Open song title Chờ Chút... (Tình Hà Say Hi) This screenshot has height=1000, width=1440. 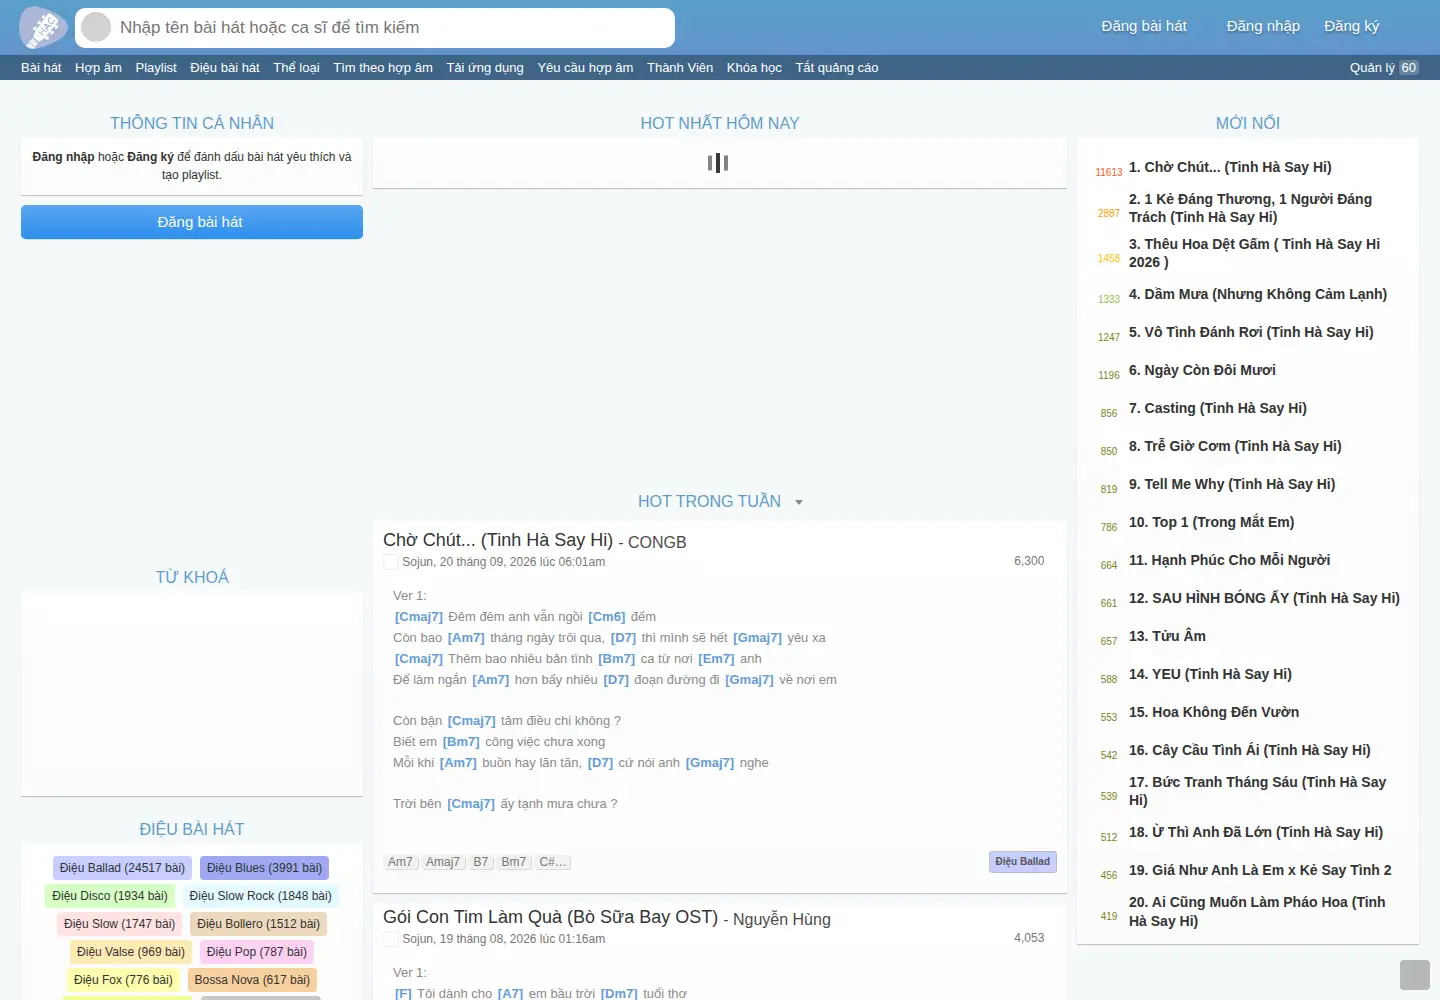498,540
